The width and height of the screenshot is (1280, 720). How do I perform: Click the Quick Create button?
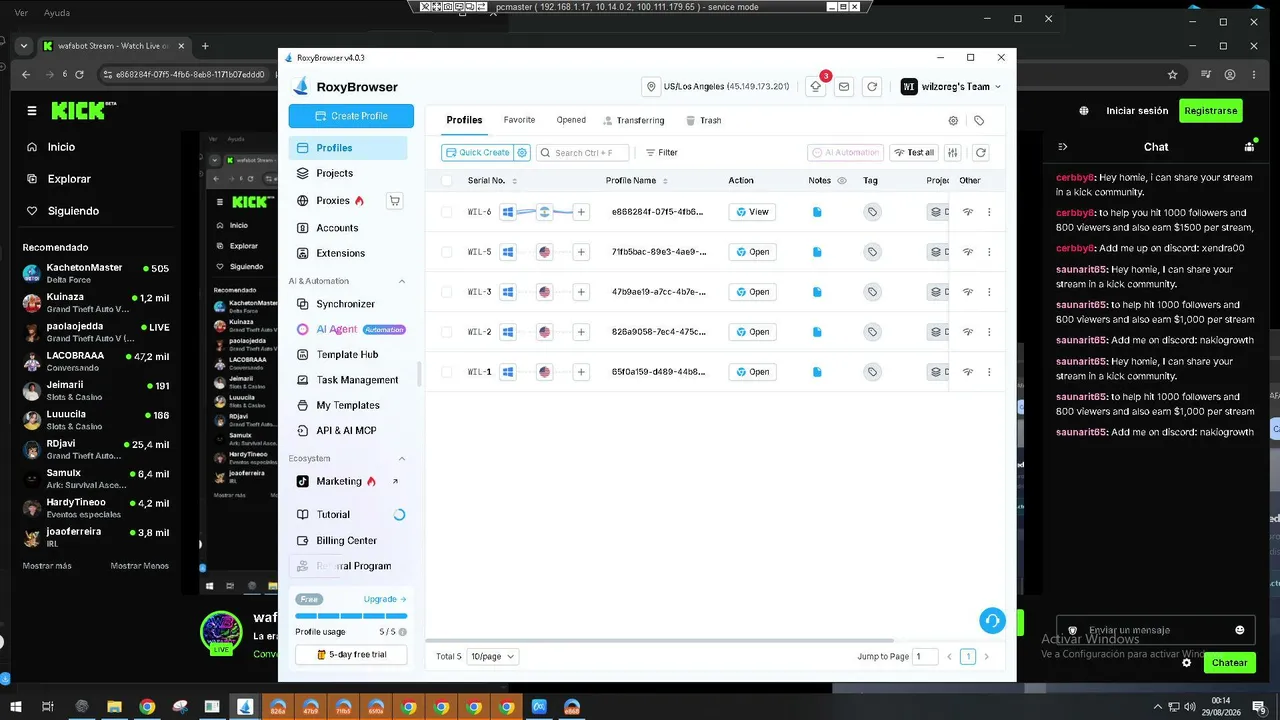477,152
